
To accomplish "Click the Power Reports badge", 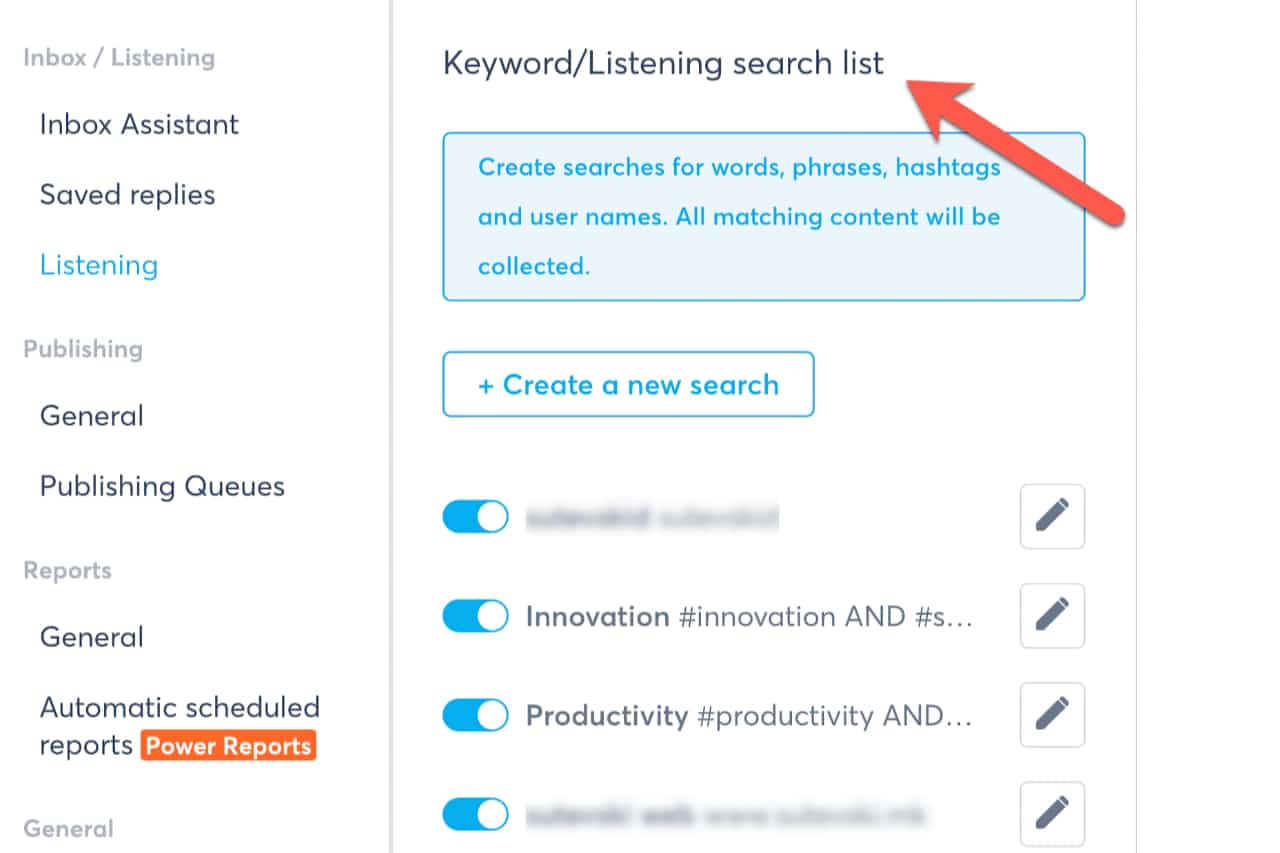I will coord(229,746).
